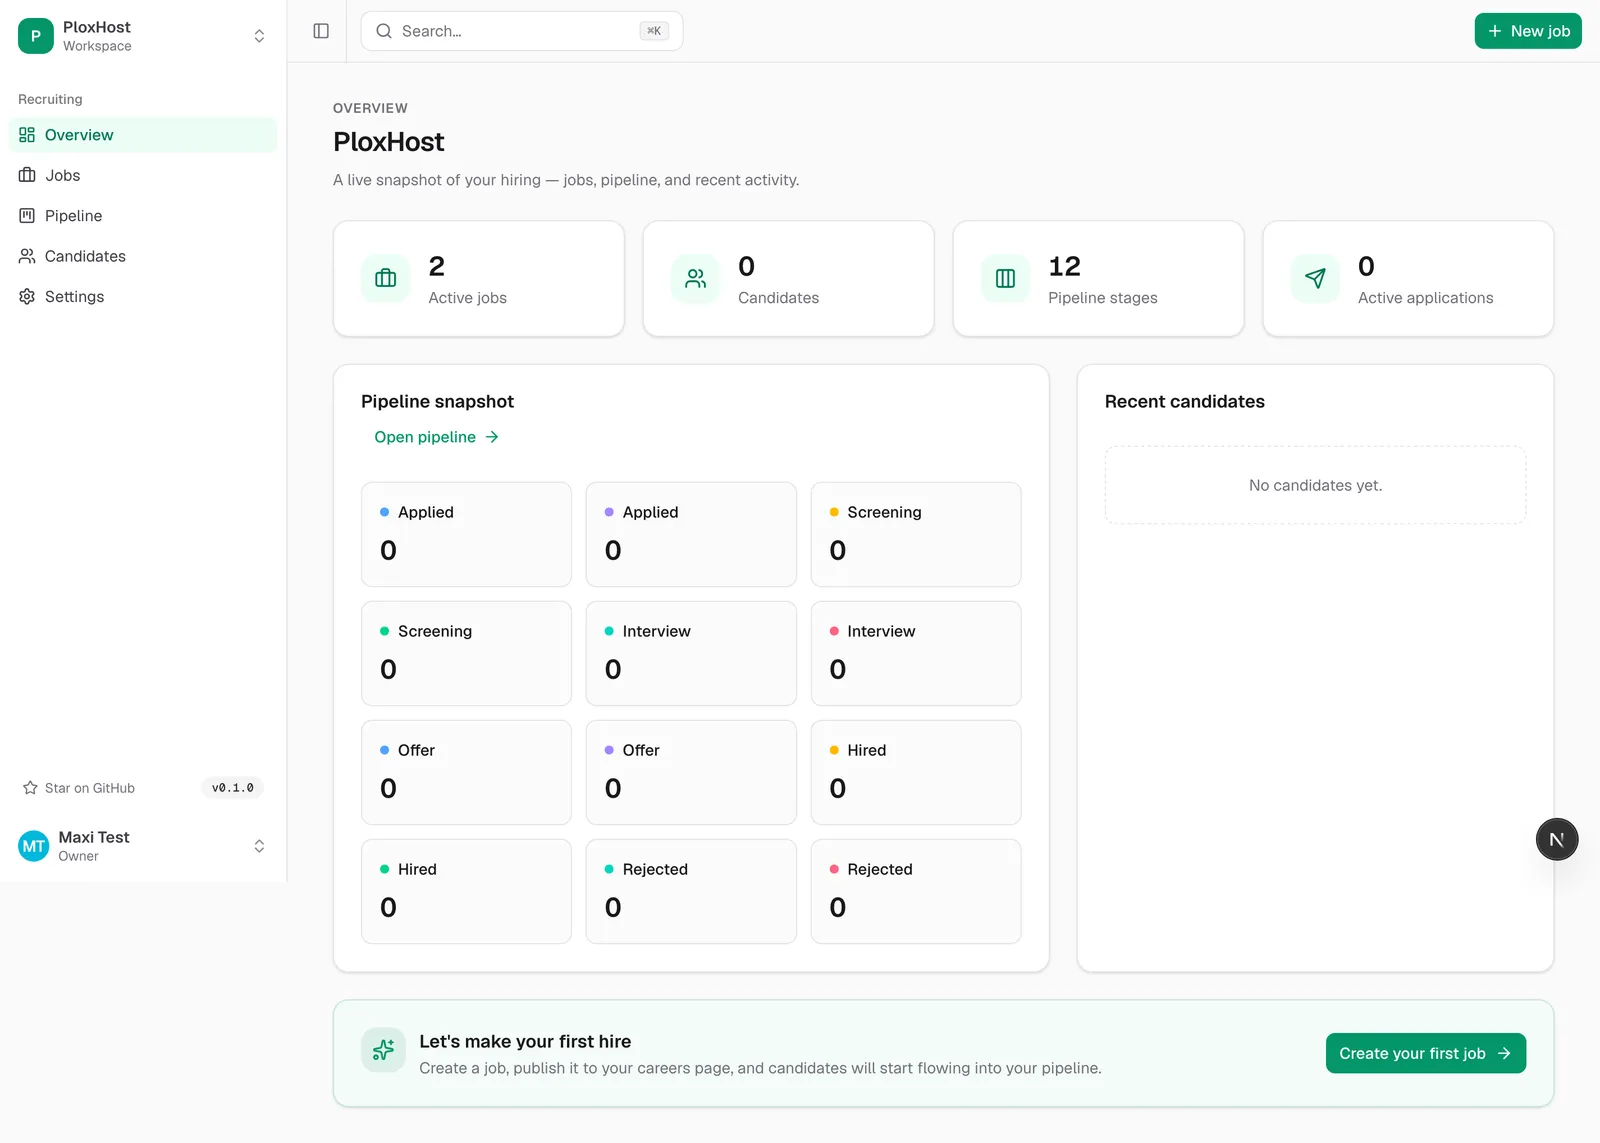This screenshot has width=1600, height=1143.
Task: Click the 'No candidates yet.' text
Action: (x=1315, y=485)
